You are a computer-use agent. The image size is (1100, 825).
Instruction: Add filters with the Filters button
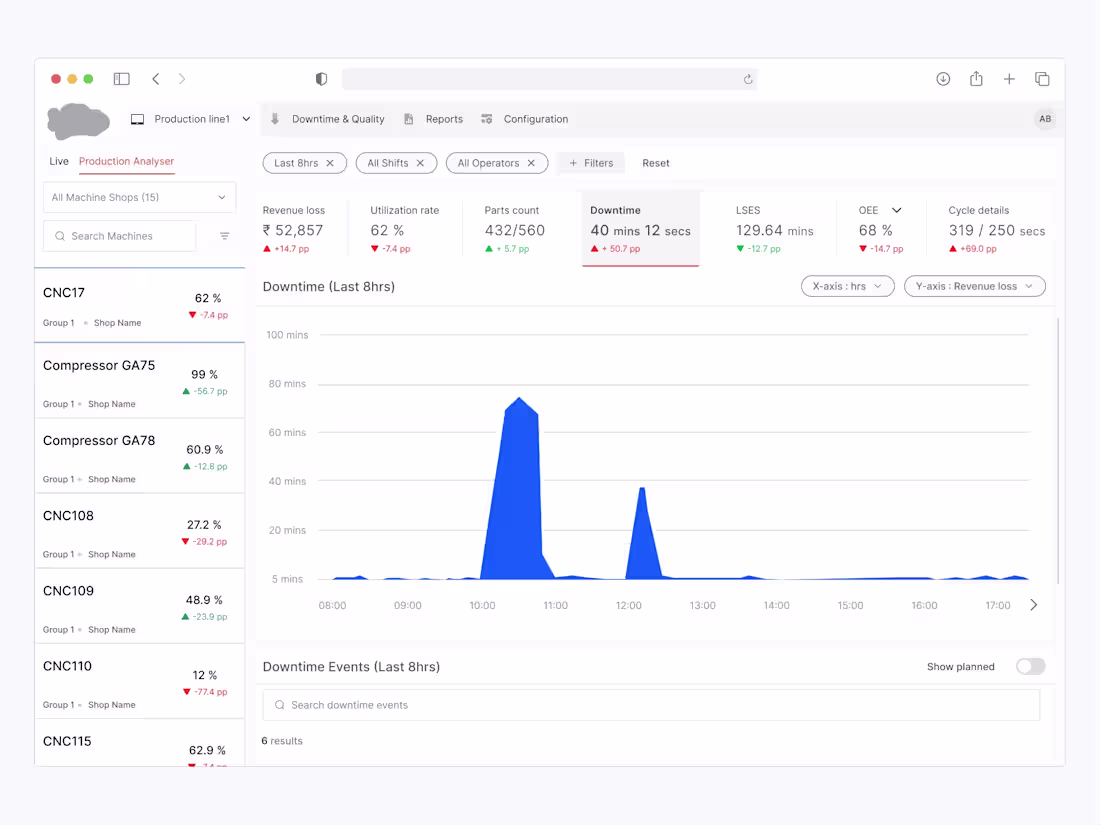point(591,163)
